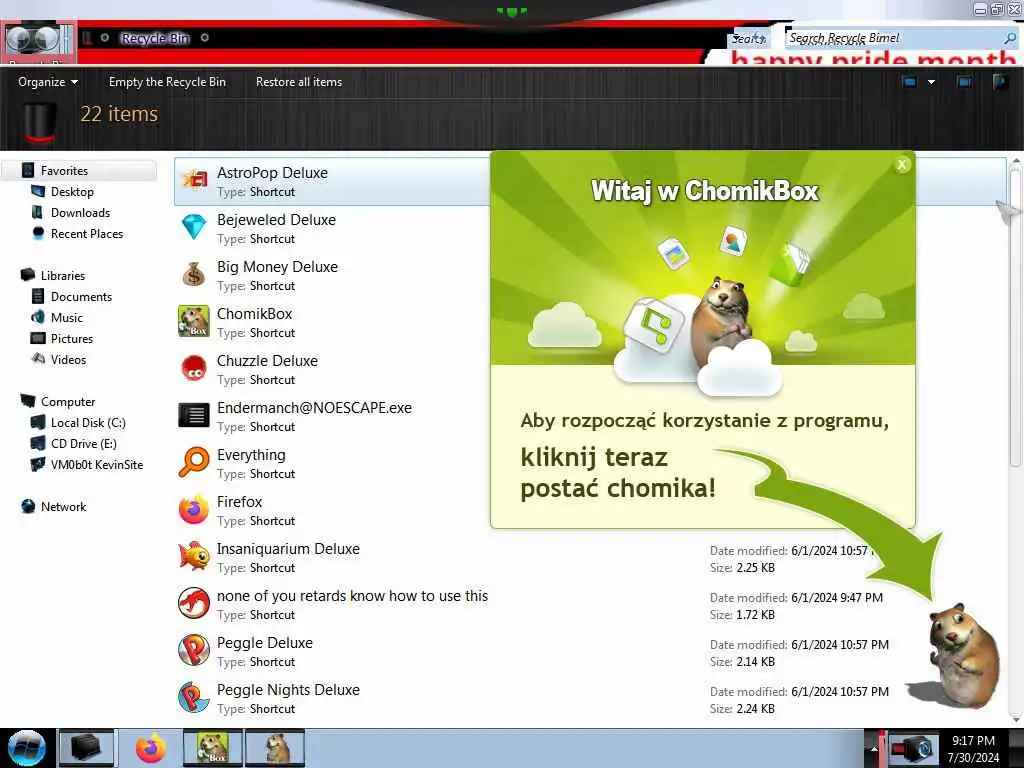Select the Chuzzle Deluxe red fuzzy icon

pos(194,368)
